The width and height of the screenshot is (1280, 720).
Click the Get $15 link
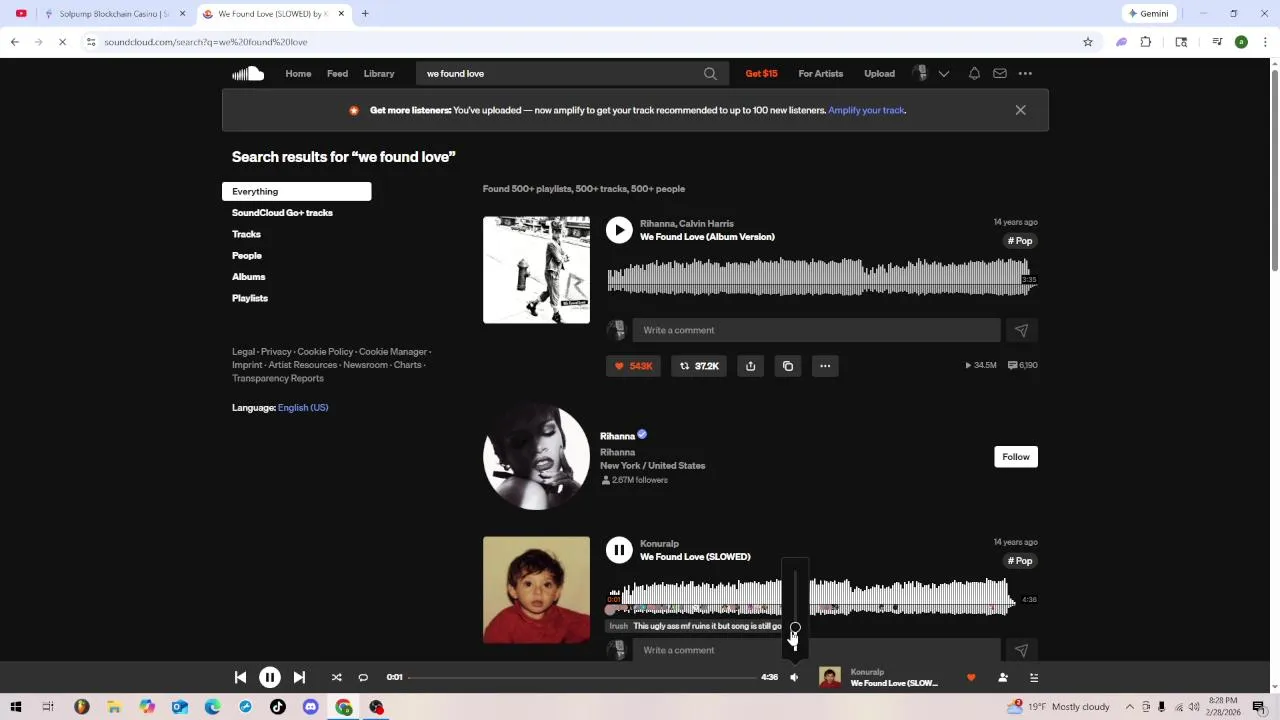point(761,73)
